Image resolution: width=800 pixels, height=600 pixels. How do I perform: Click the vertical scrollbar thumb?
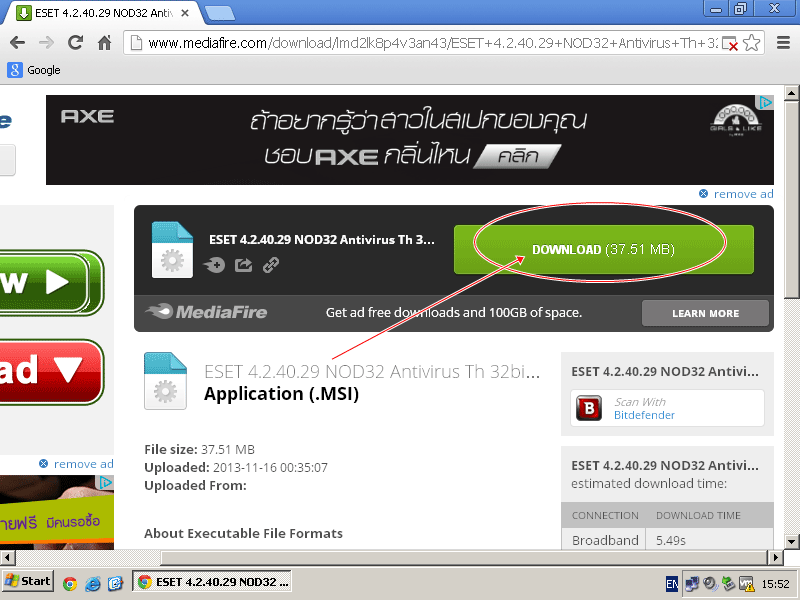(x=791, y=199)
